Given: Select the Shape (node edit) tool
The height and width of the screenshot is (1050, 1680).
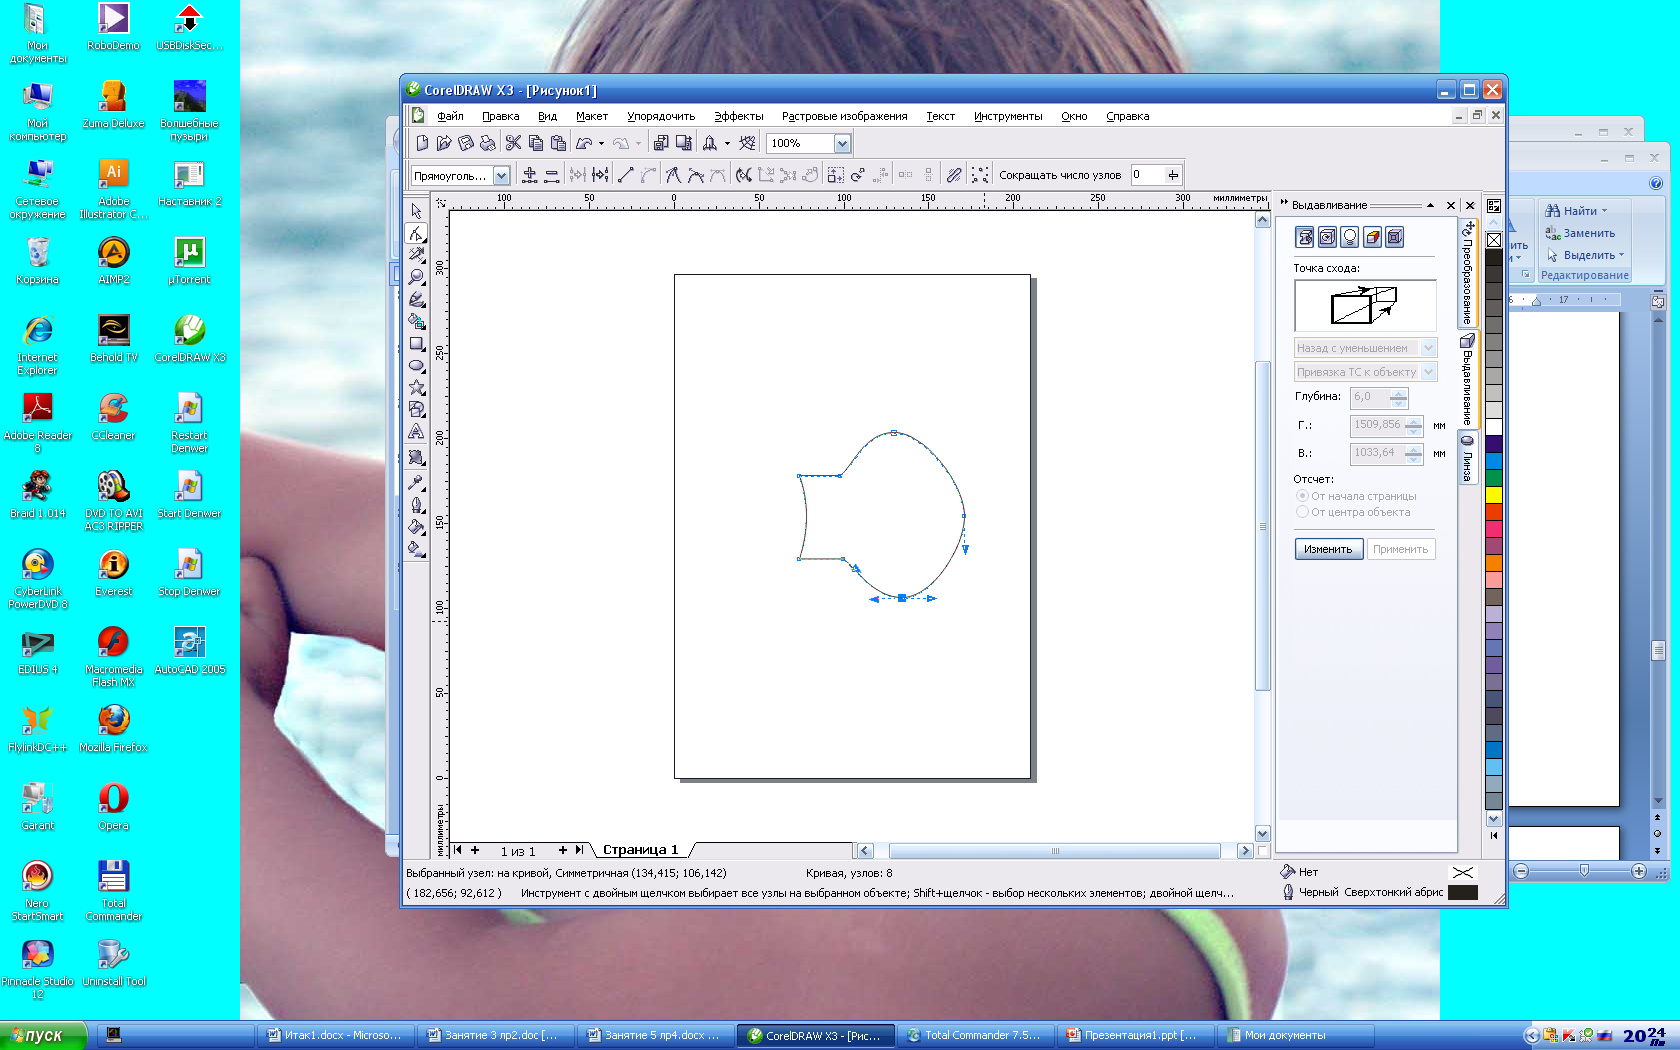Looking at the screenshot, I should (x=417, y=233).
